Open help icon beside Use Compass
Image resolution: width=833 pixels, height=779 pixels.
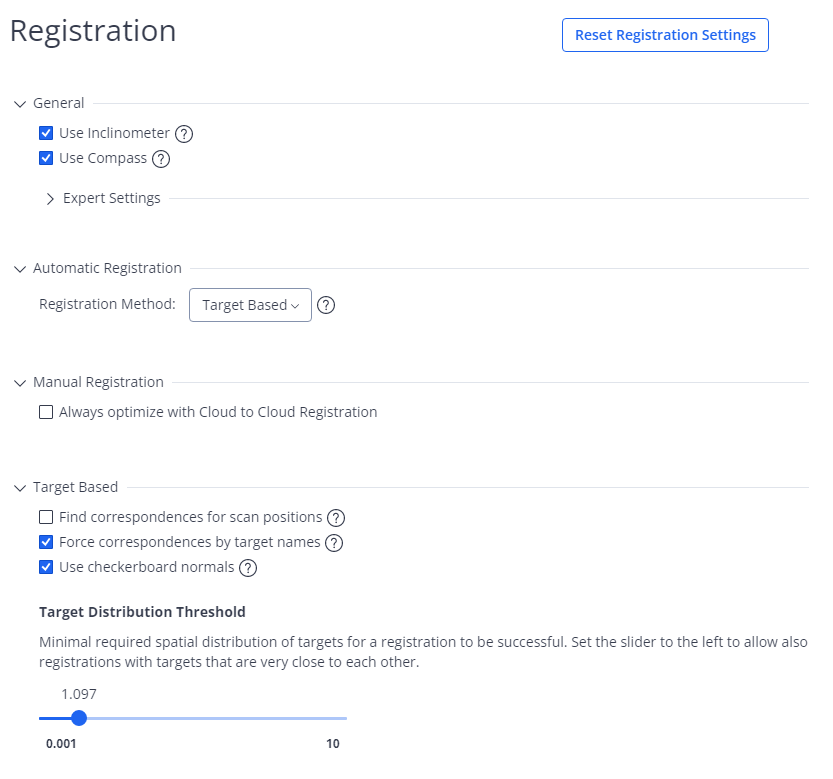(x=161, y=159)
